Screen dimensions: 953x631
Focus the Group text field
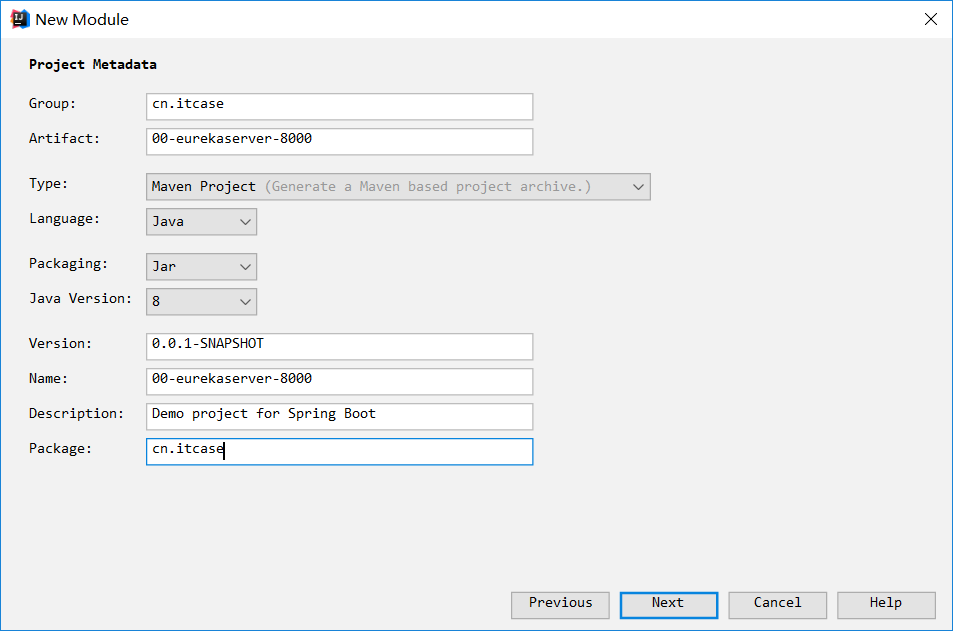tap(339, 106)
